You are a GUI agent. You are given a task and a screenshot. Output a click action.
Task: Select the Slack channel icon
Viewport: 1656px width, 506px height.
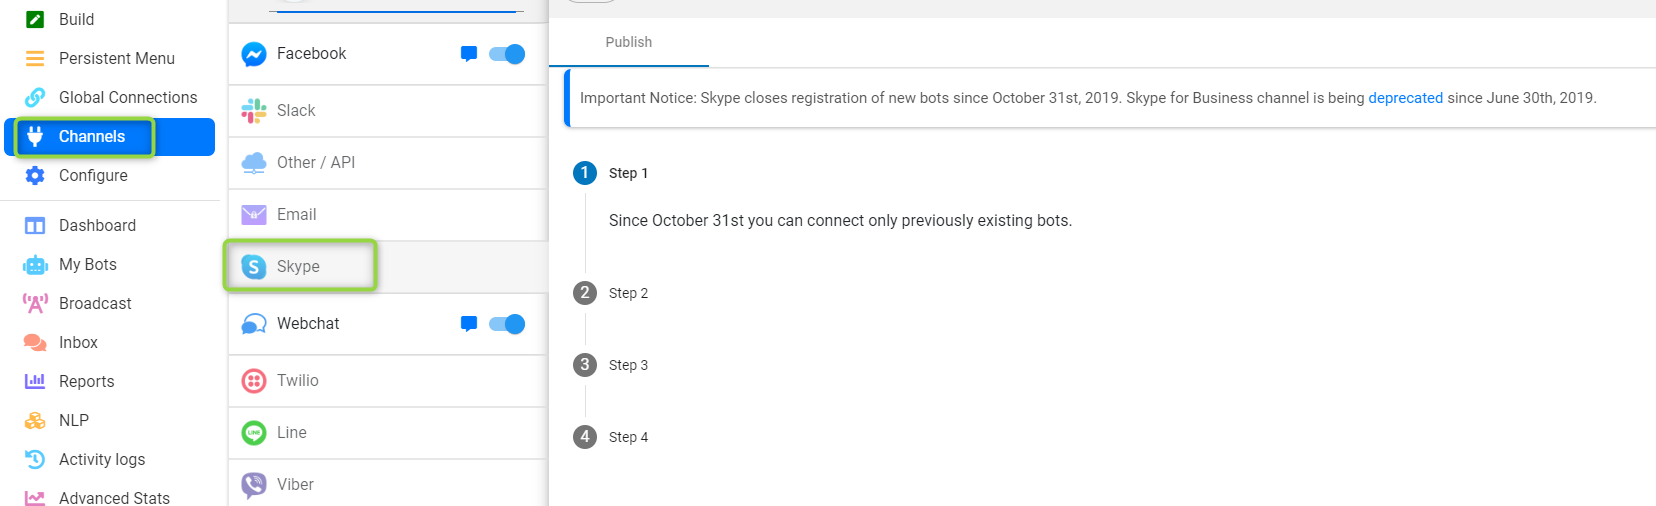pyautogui.click(x=254, y=111)
